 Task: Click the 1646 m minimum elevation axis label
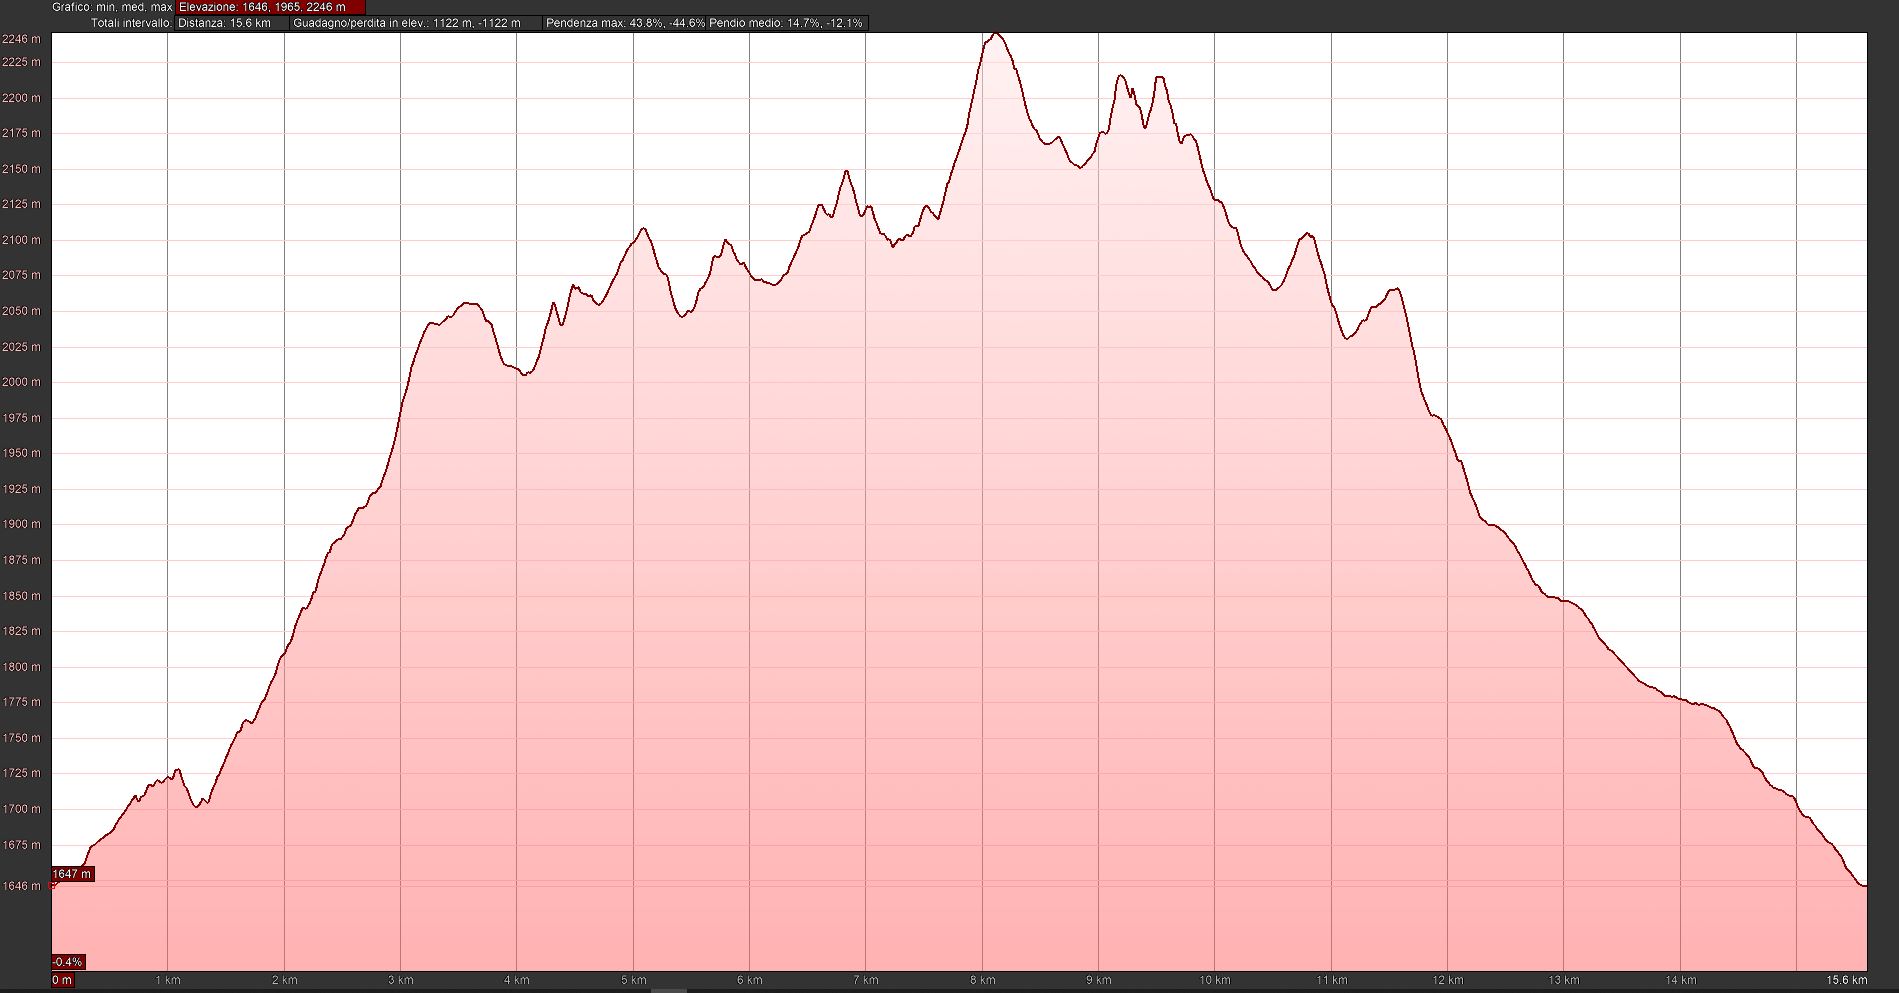point(21,886)
